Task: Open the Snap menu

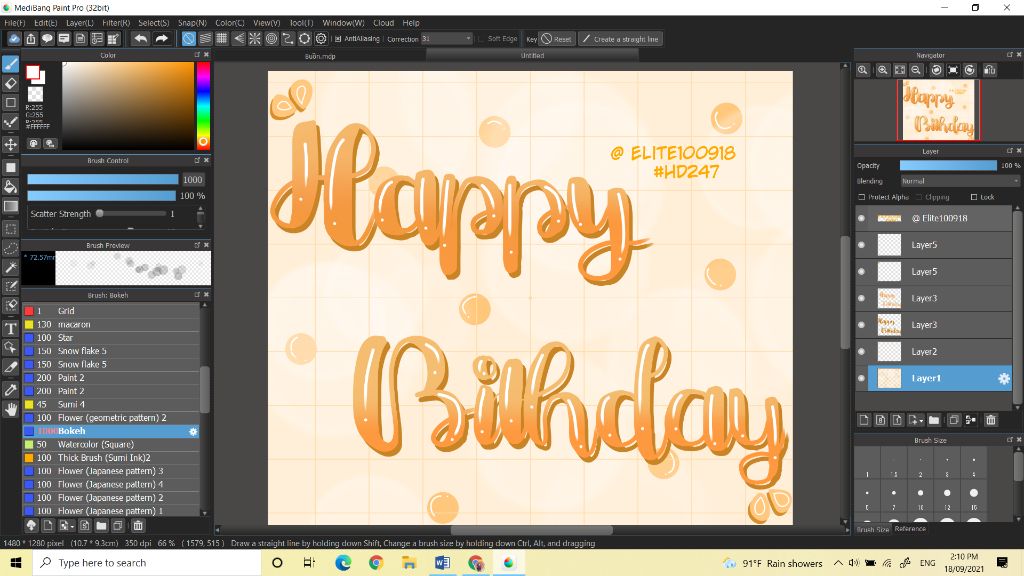Action: (192, 23)
